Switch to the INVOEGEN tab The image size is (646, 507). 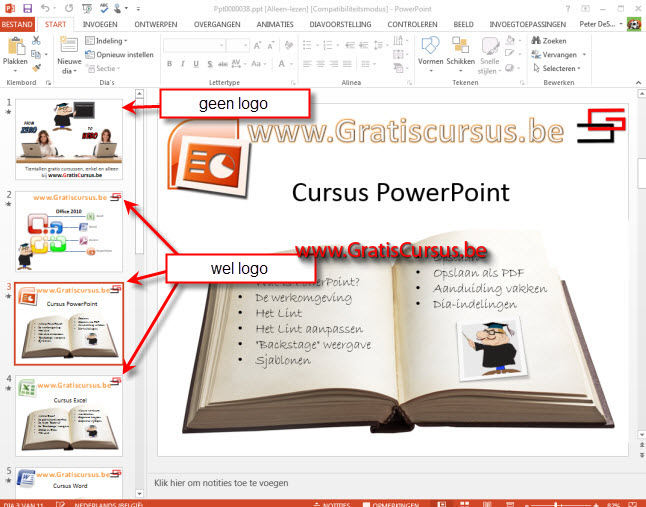(x=100, y=24)
